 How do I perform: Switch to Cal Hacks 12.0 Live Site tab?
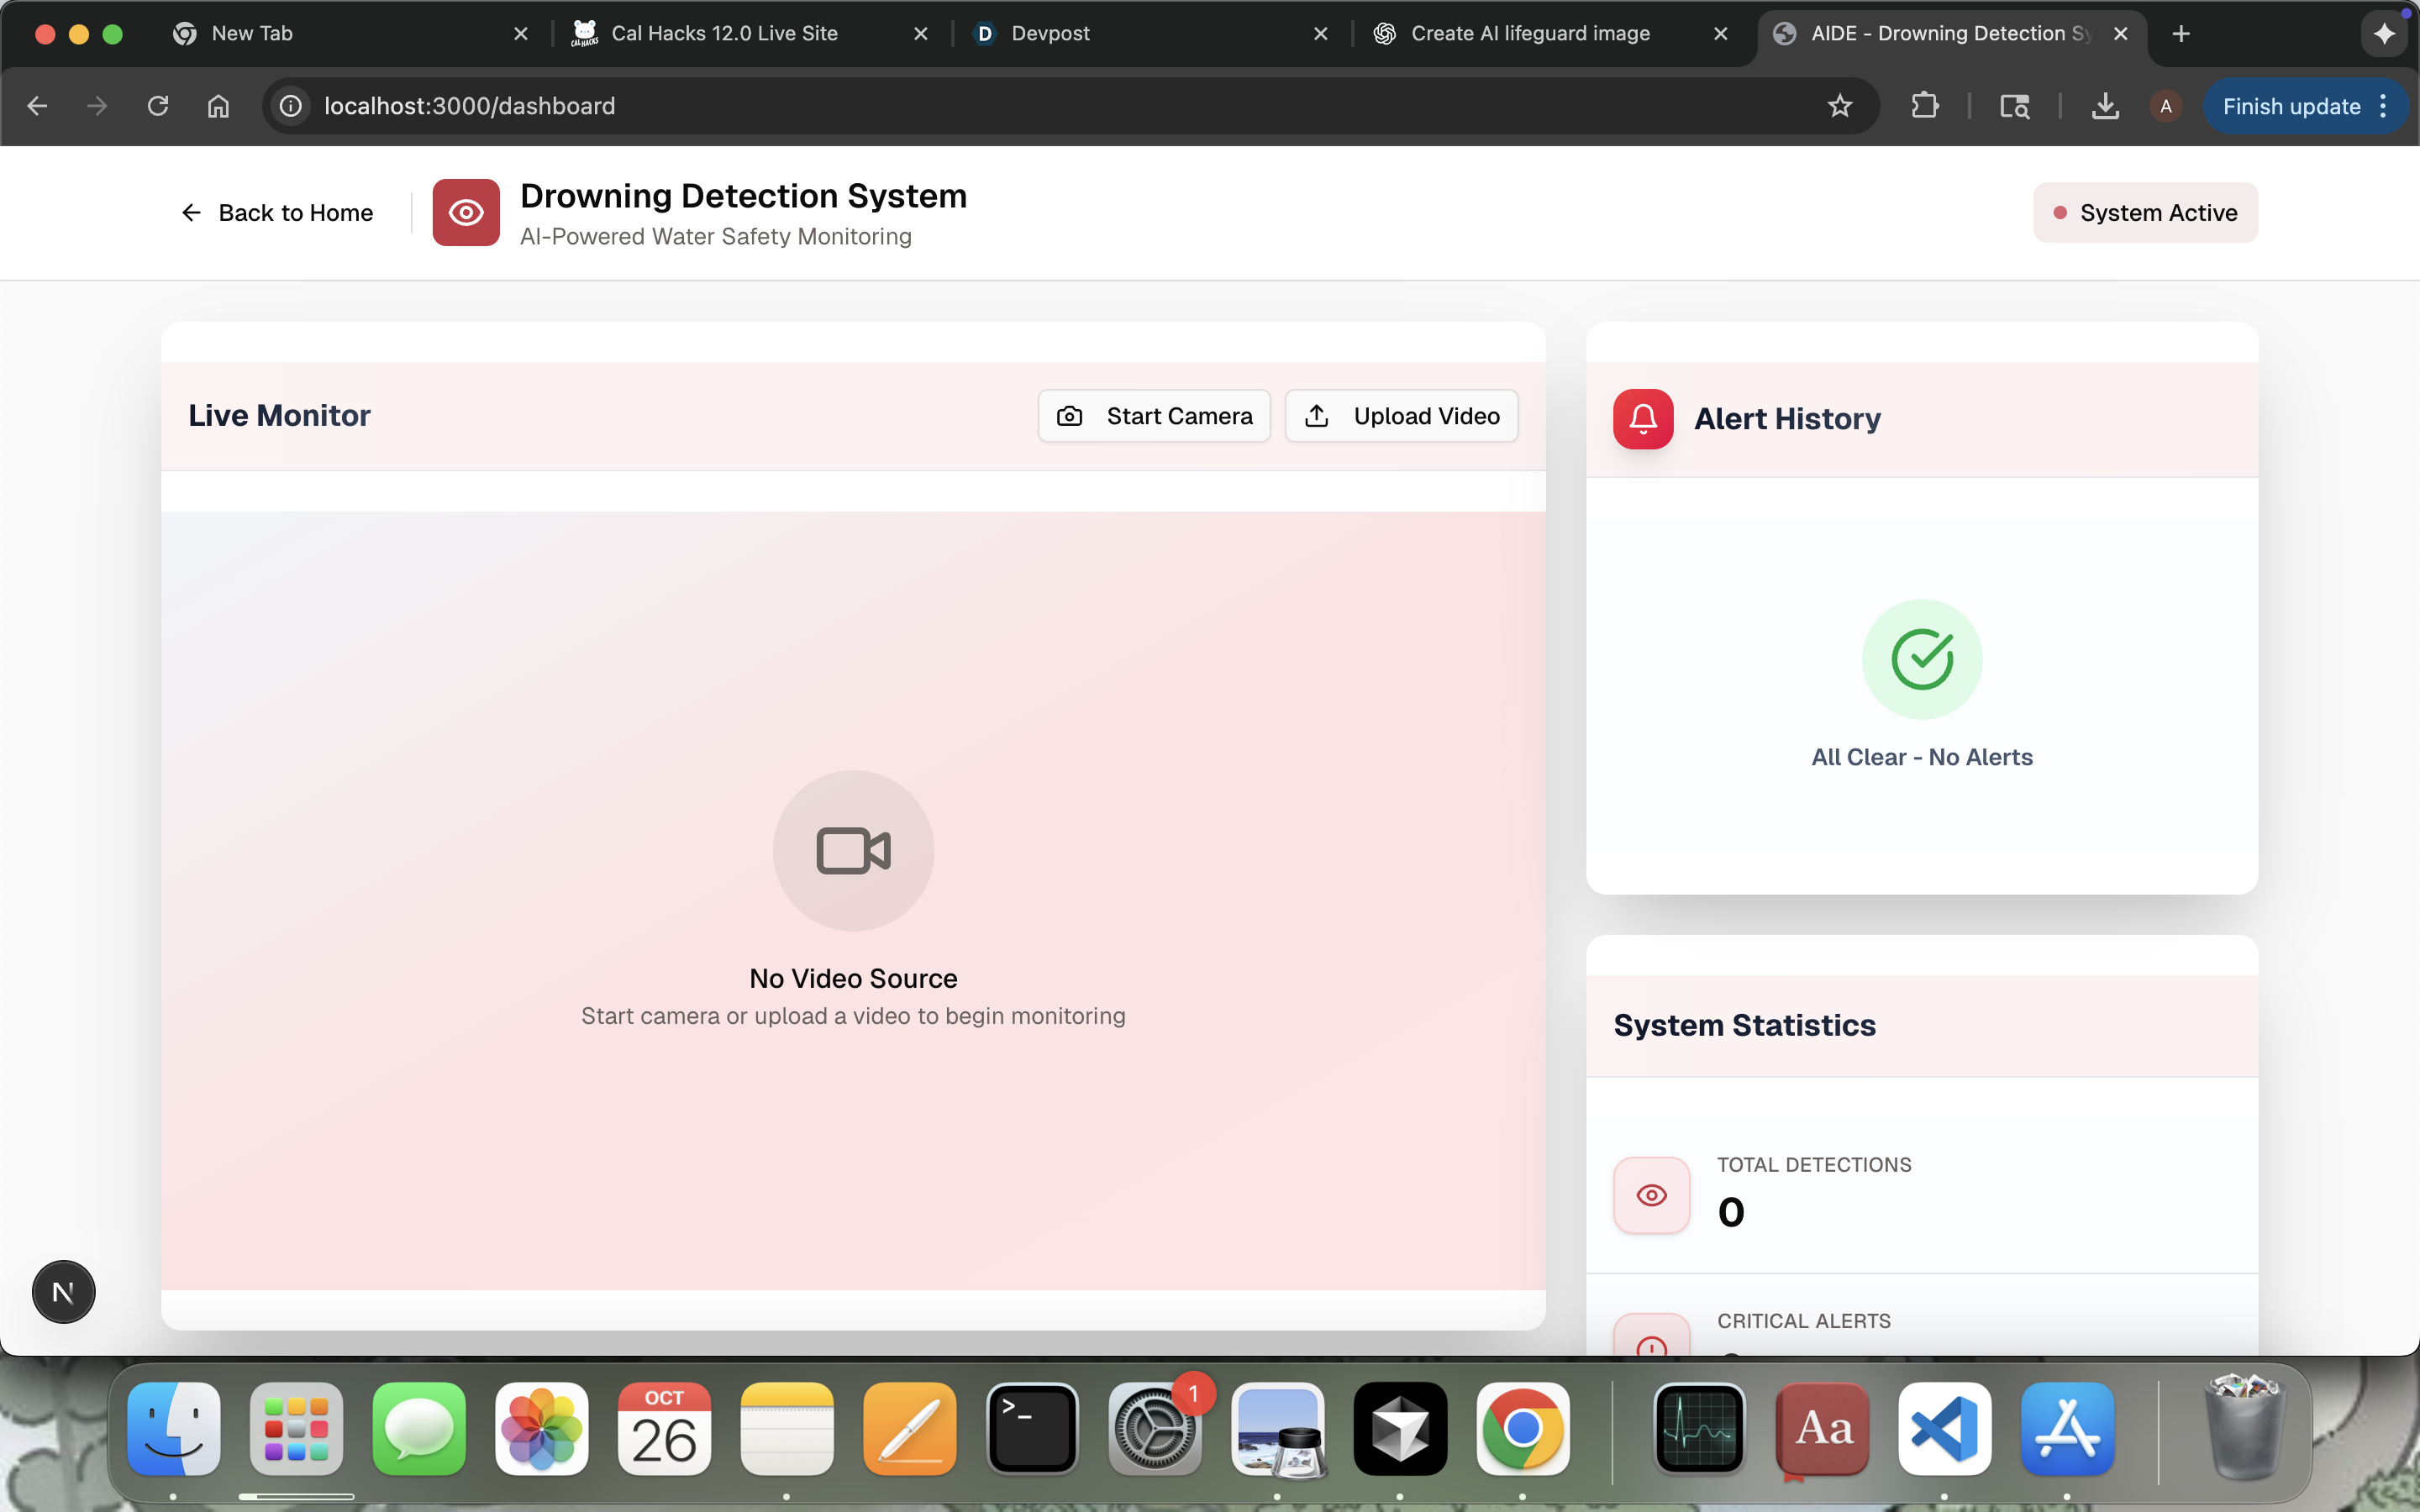(724, 34)
